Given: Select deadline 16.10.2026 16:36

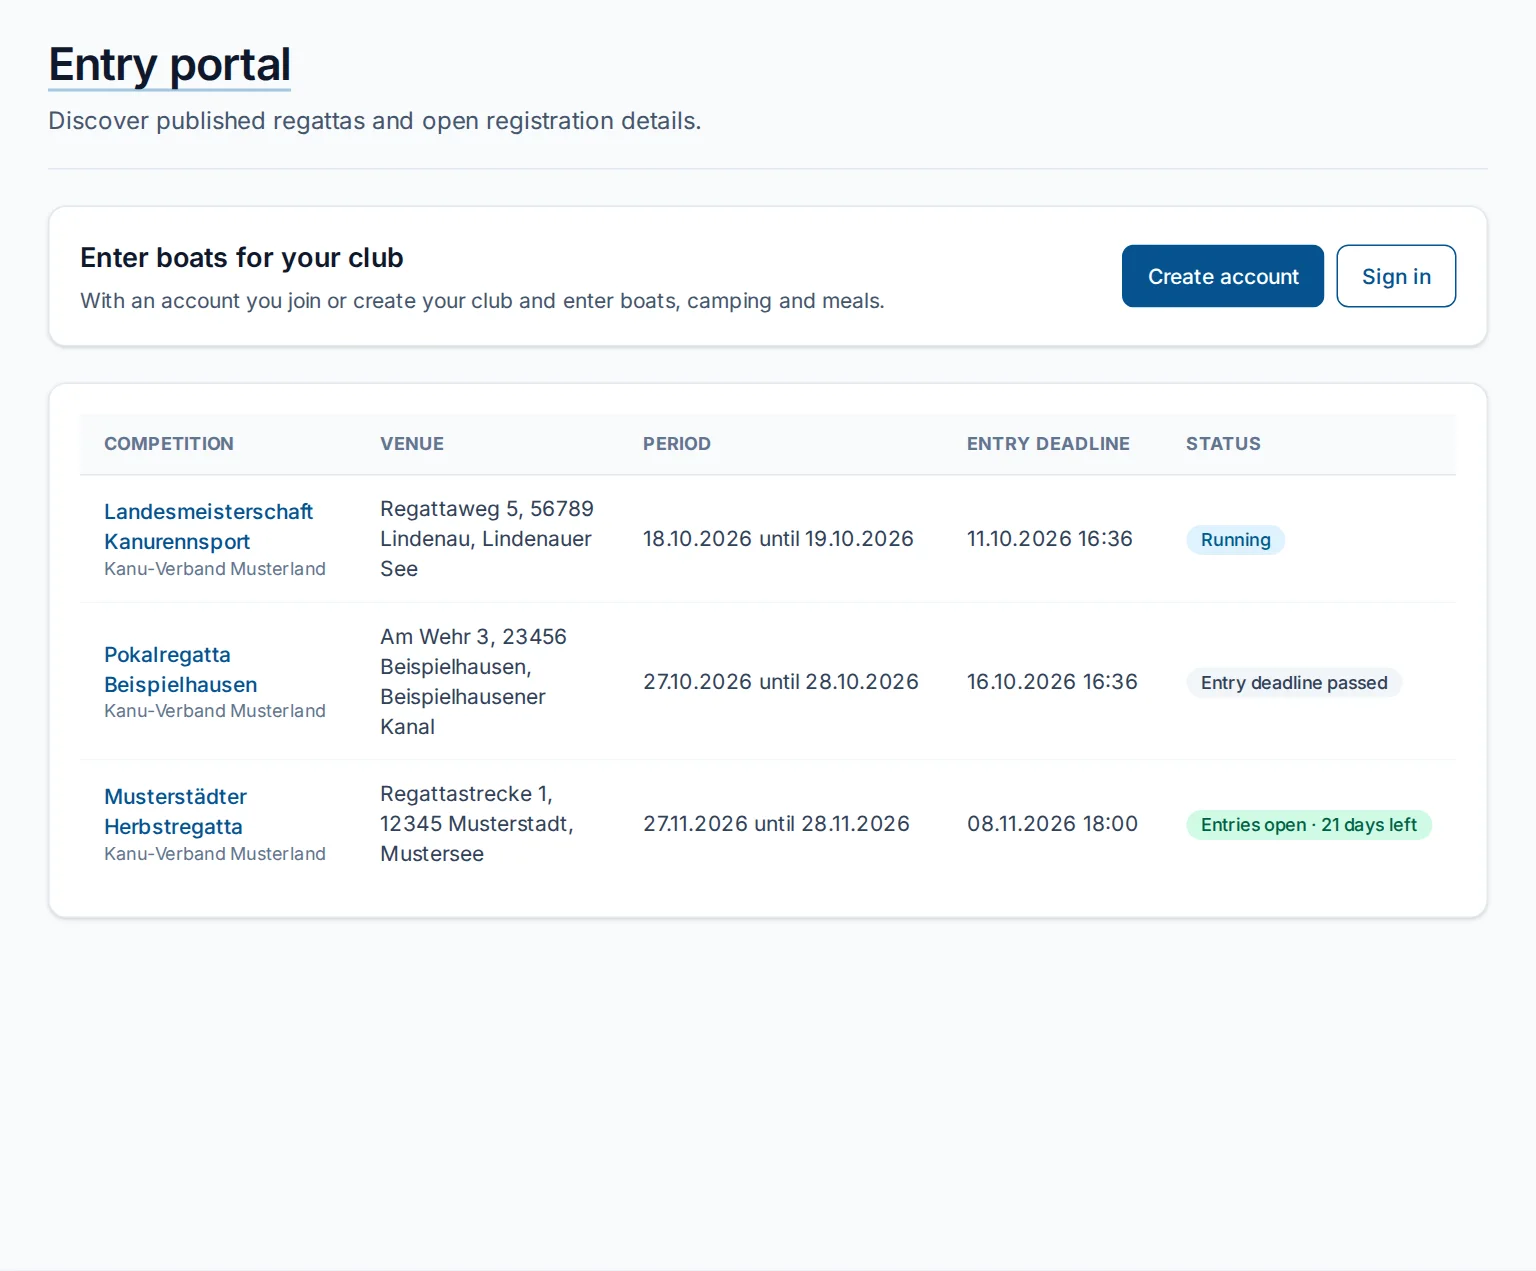Looking at the screenshot, I should click(1052, 682).
